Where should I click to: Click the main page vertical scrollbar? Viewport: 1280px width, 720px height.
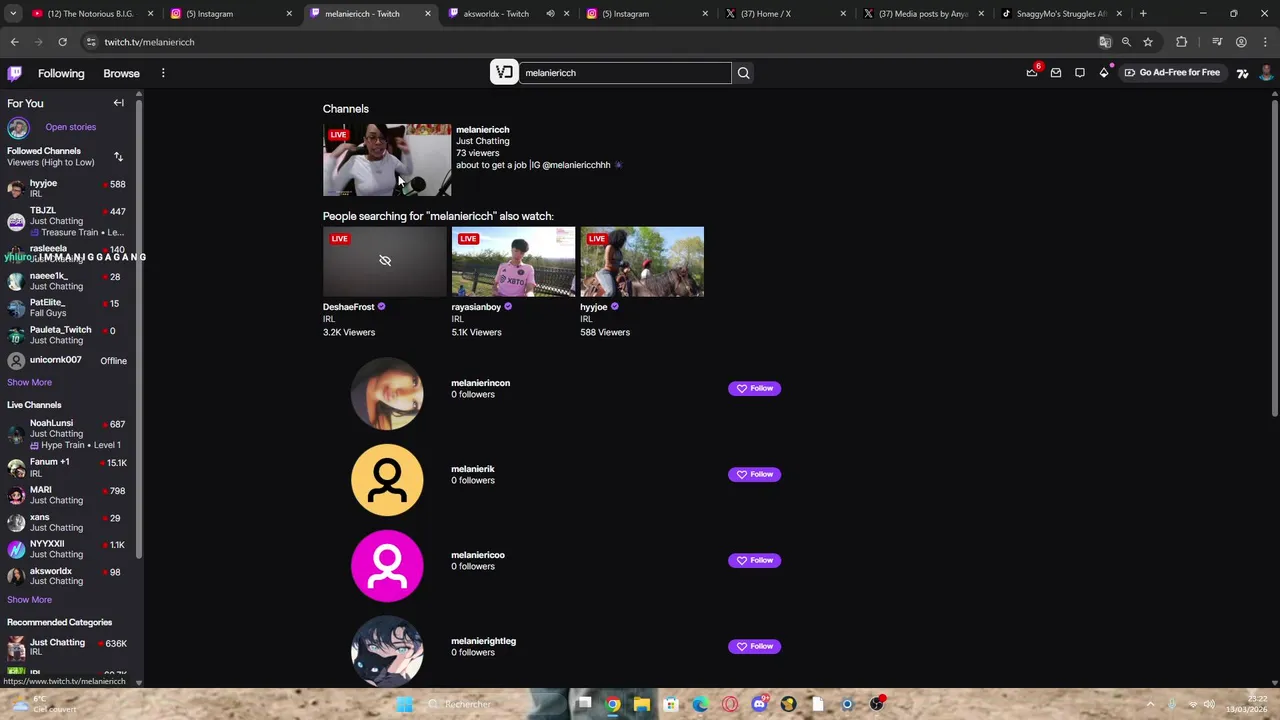(x=1274, y=258)
